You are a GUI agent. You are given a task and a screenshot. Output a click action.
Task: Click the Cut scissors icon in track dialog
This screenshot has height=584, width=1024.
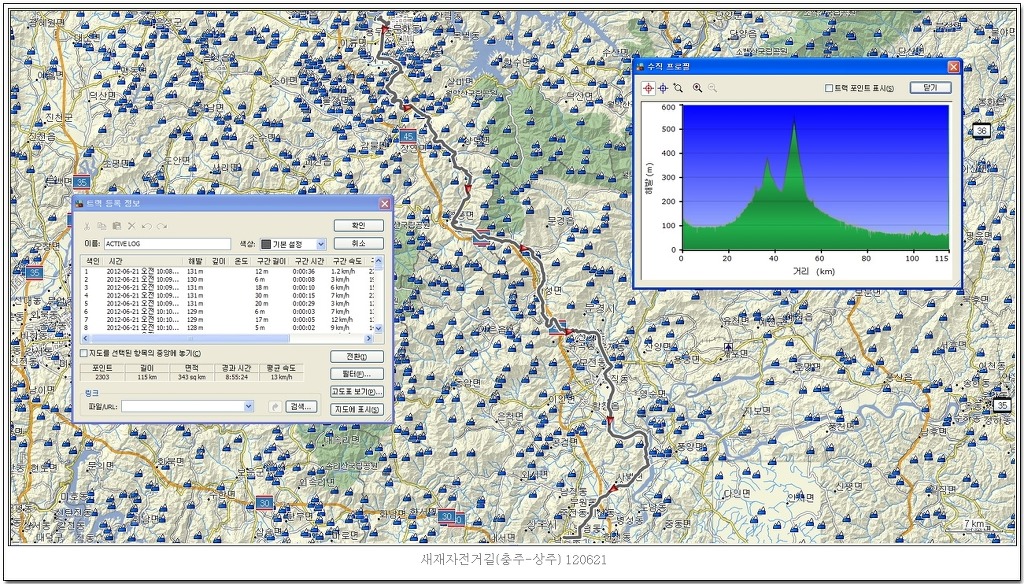click(86, 226)
